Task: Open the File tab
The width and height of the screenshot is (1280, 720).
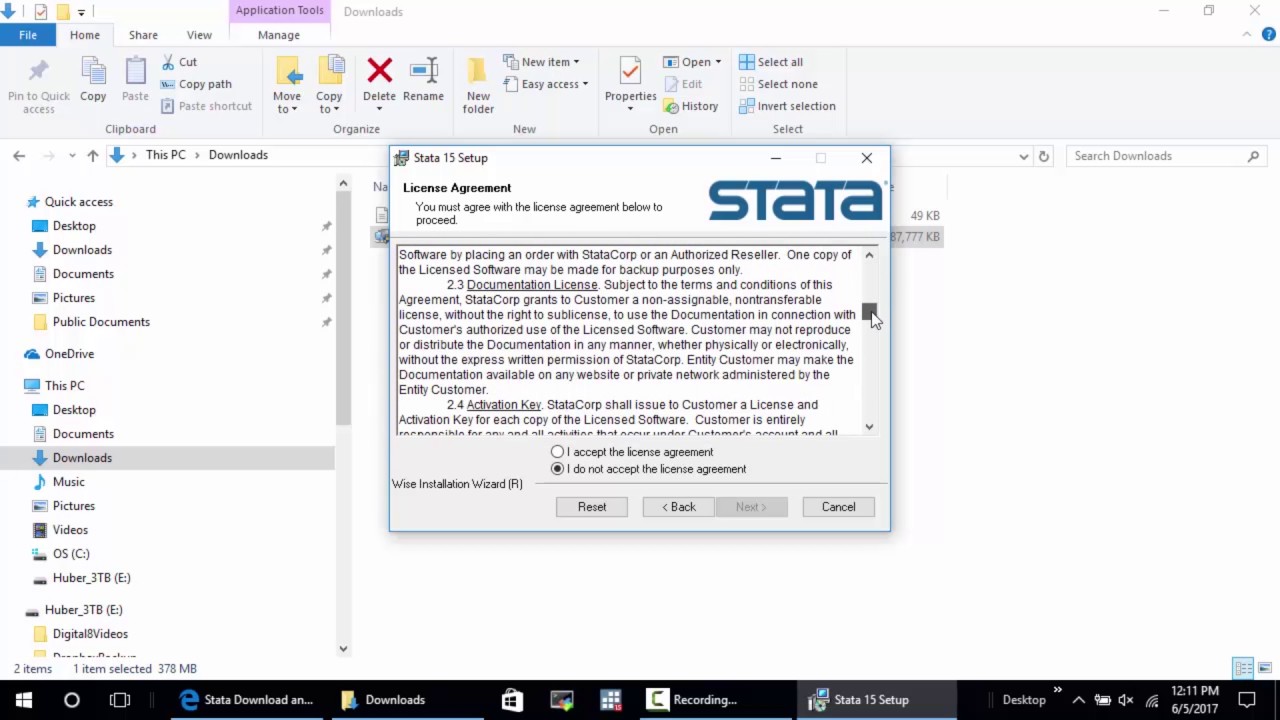Action: click(x=28, y=35)
